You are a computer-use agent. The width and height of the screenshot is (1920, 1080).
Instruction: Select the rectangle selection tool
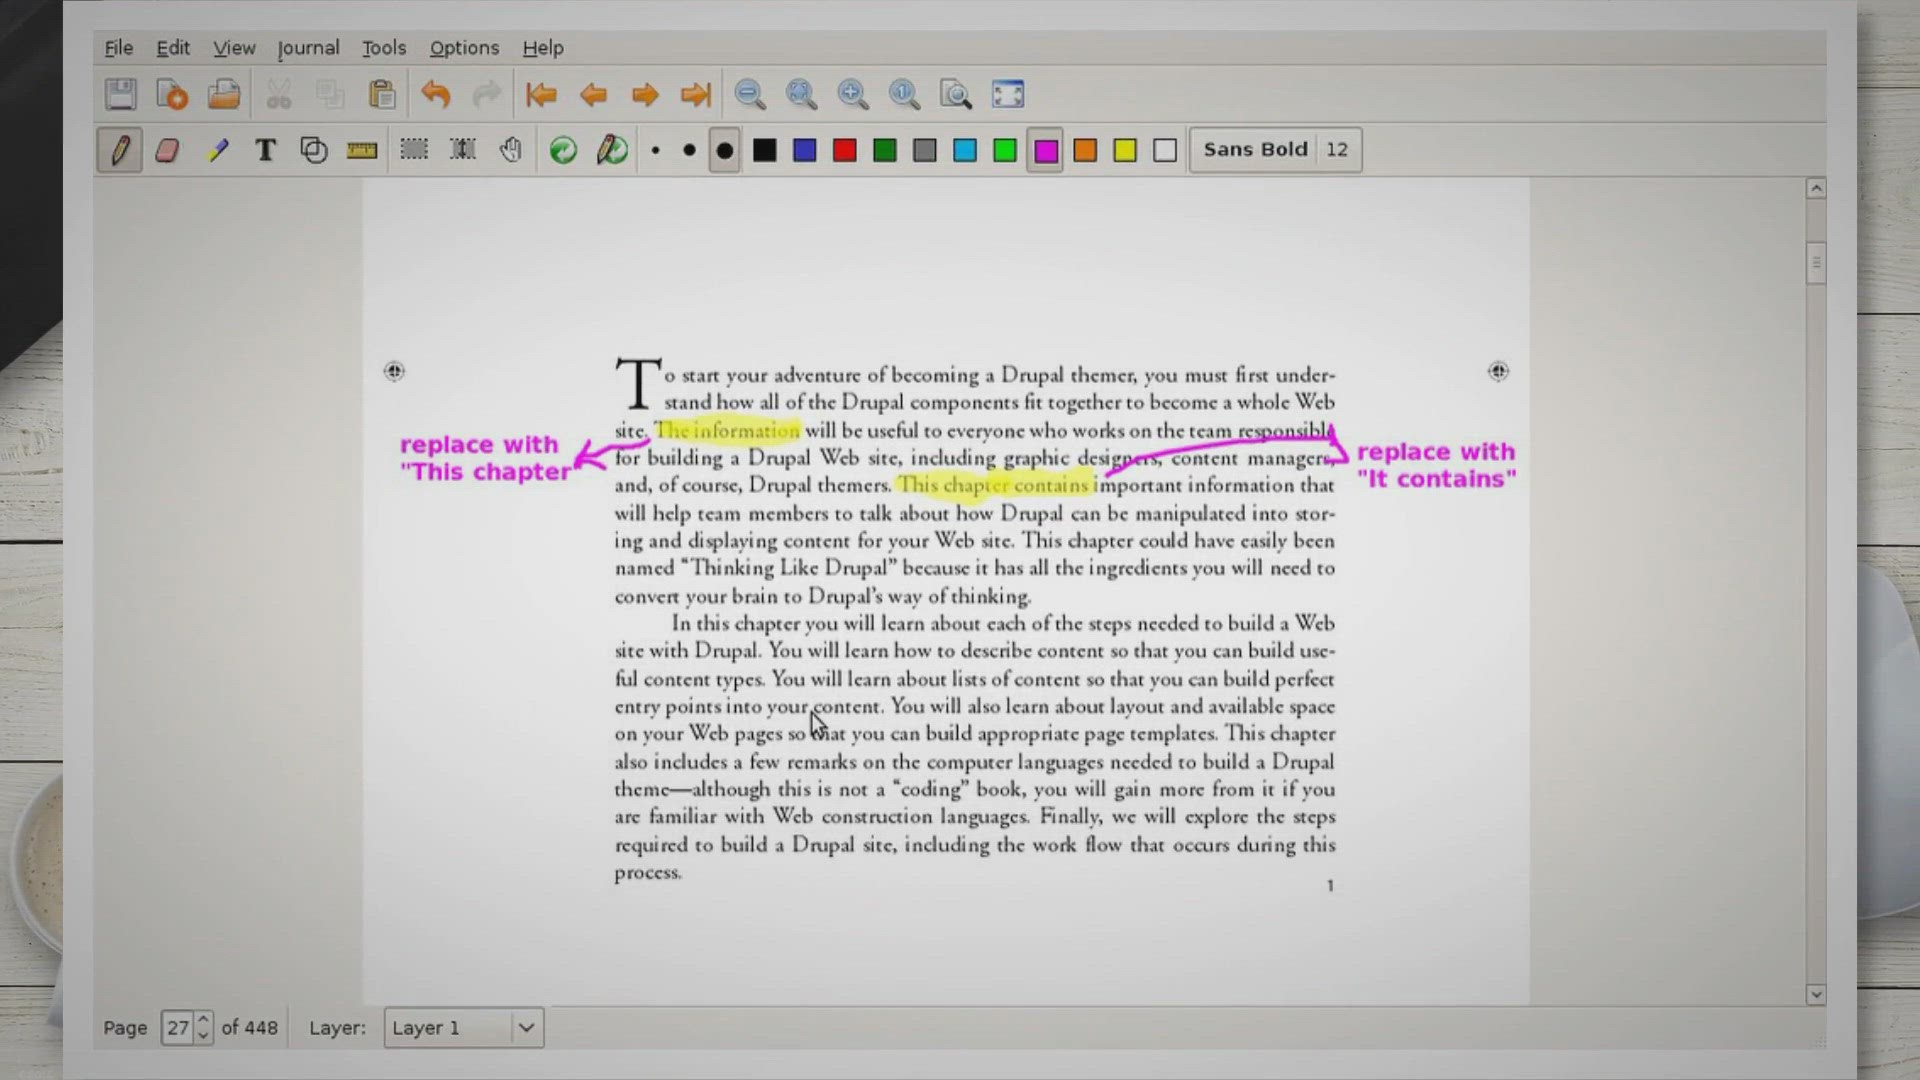pyautogui.click(x=414, y=149)
